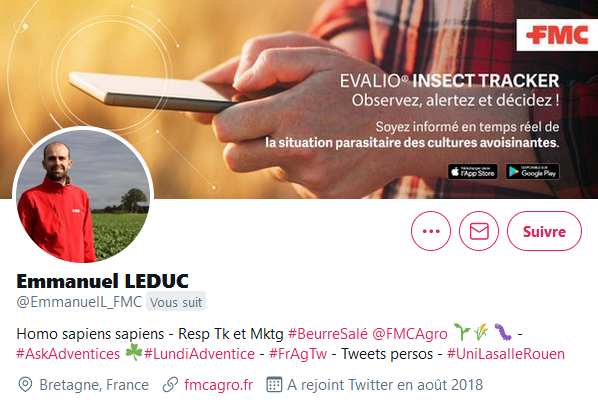Click the chain link icon before fmcagro.fr
The height and width of the screenshot is (402, 598).
(x=170, y=384)
